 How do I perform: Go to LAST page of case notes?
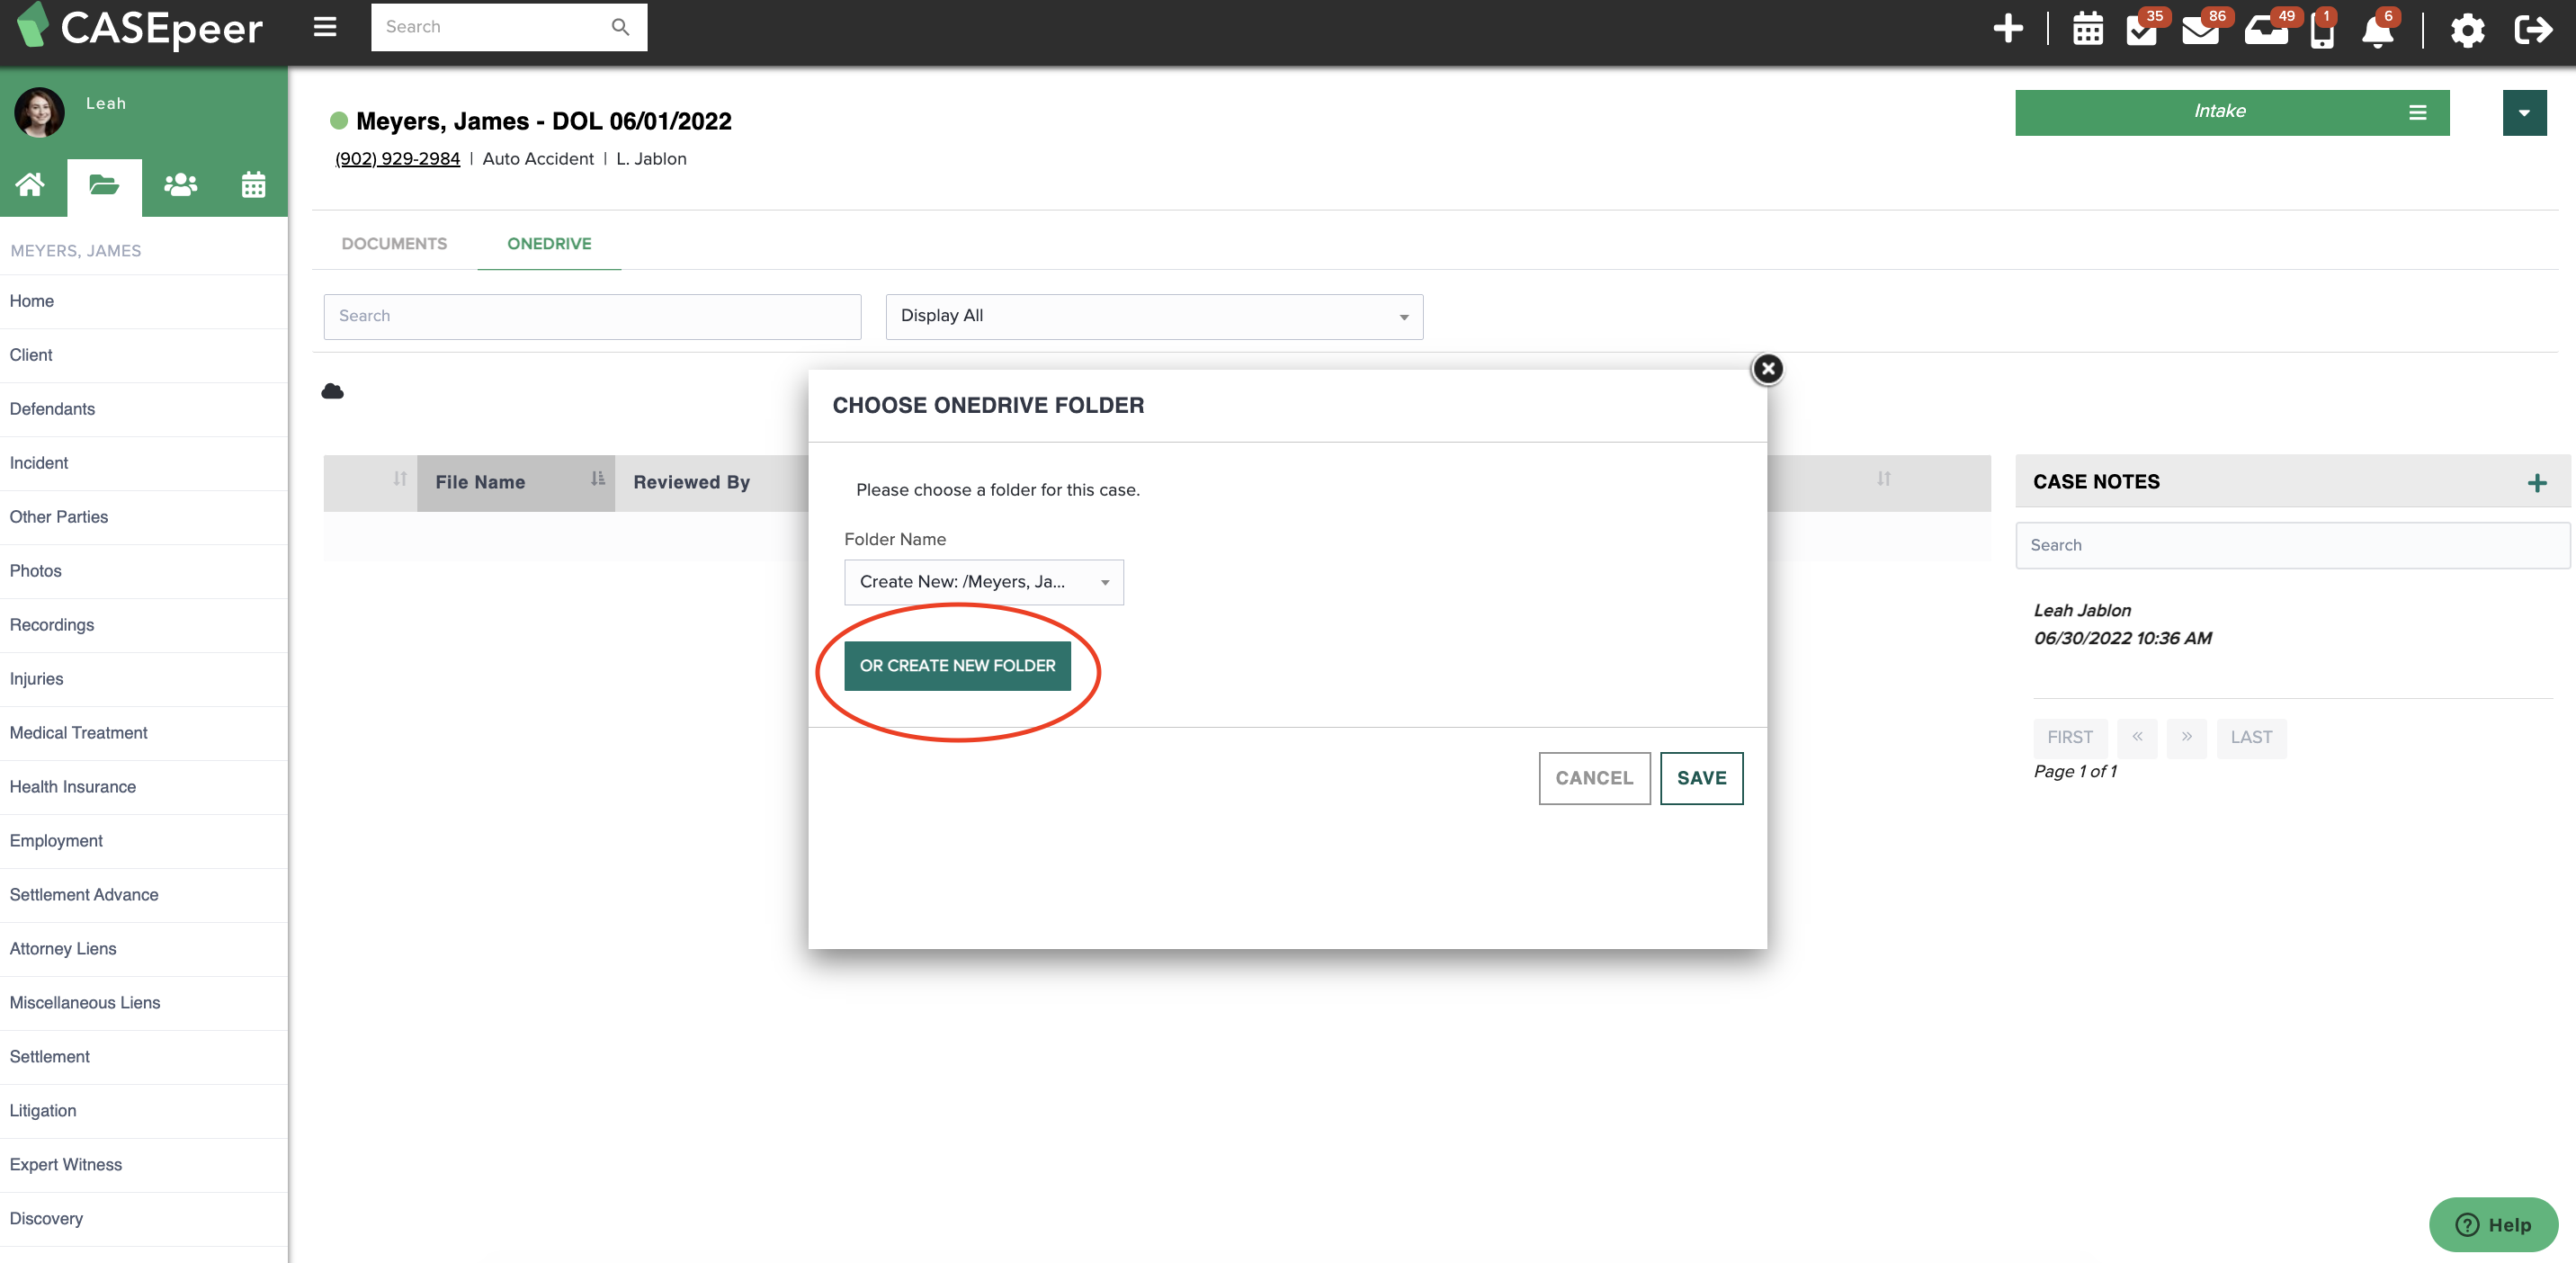pyautogui.click(x=2251, y=737)
